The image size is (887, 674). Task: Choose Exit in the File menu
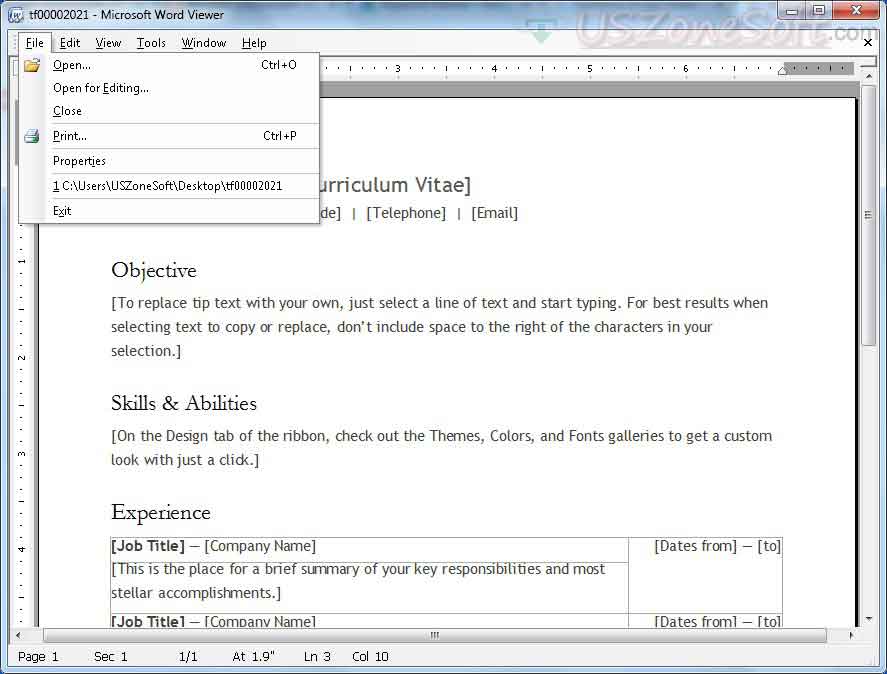coord(169,211)
